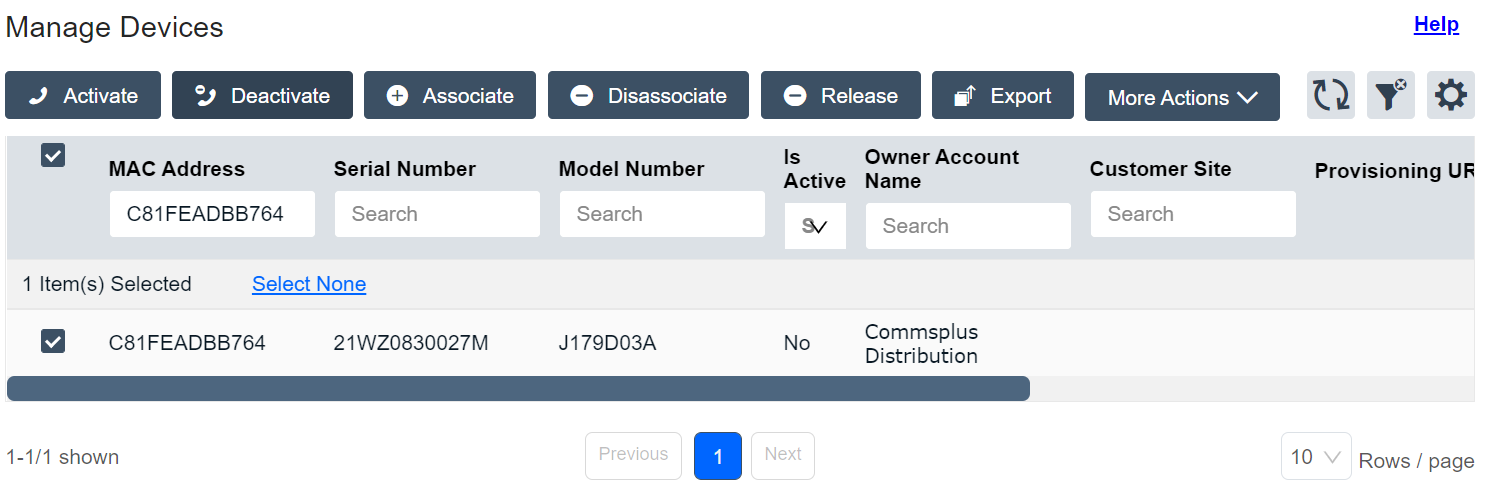This screenshot has height=481, width=1488.
Task: Focus the Customer Site search field
Action: pyautogui.click(x=1193, y=214)
